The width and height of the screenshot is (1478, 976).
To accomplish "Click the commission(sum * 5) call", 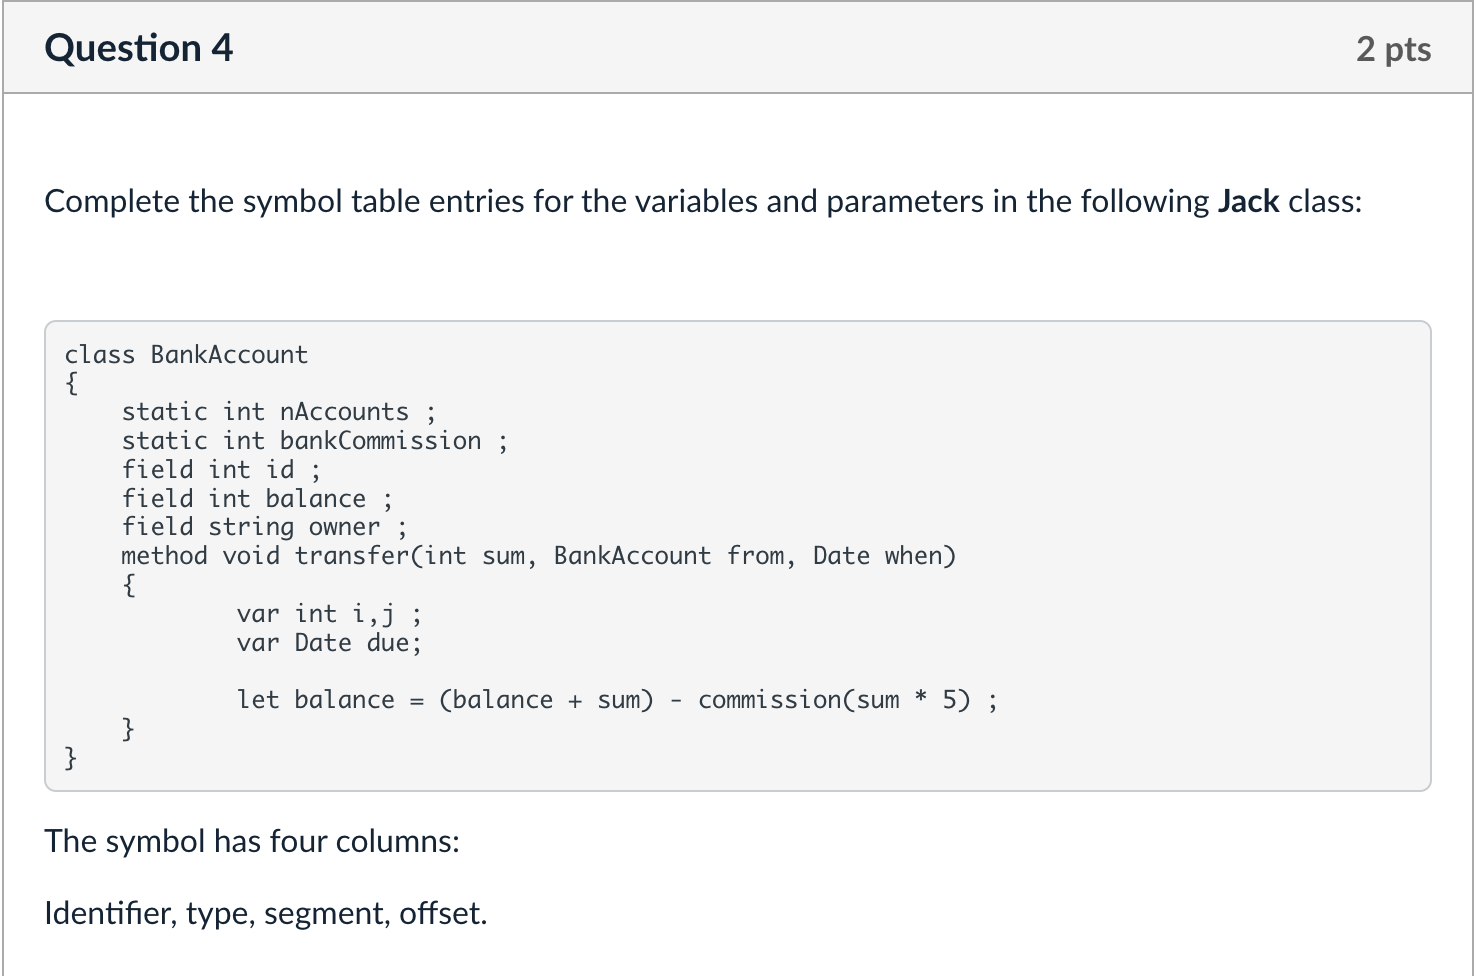I will (x=834, y=700).
